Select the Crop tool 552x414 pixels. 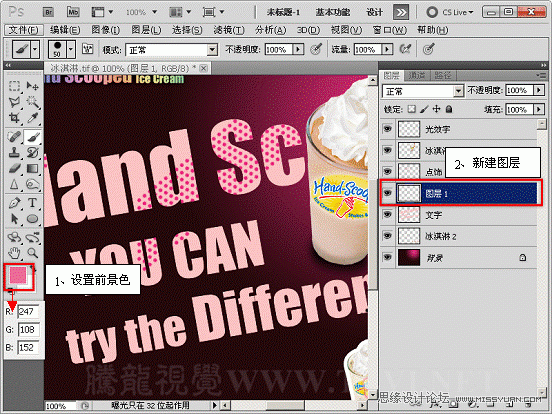(x=14, y=118)
